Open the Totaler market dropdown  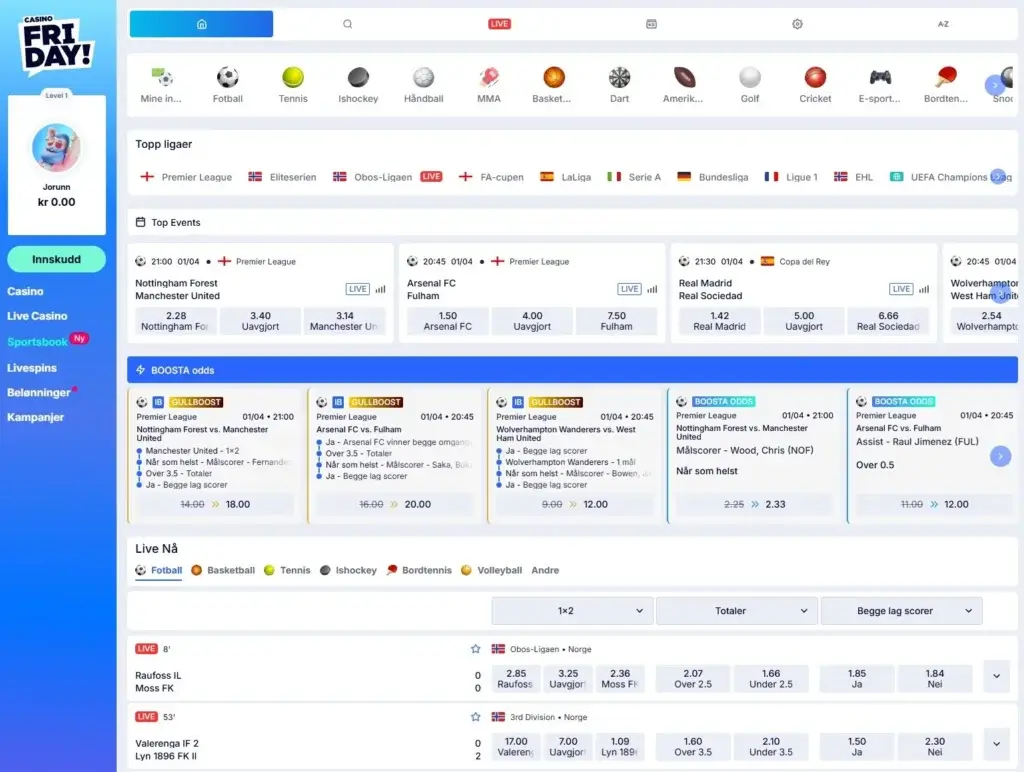coord(737,611)
